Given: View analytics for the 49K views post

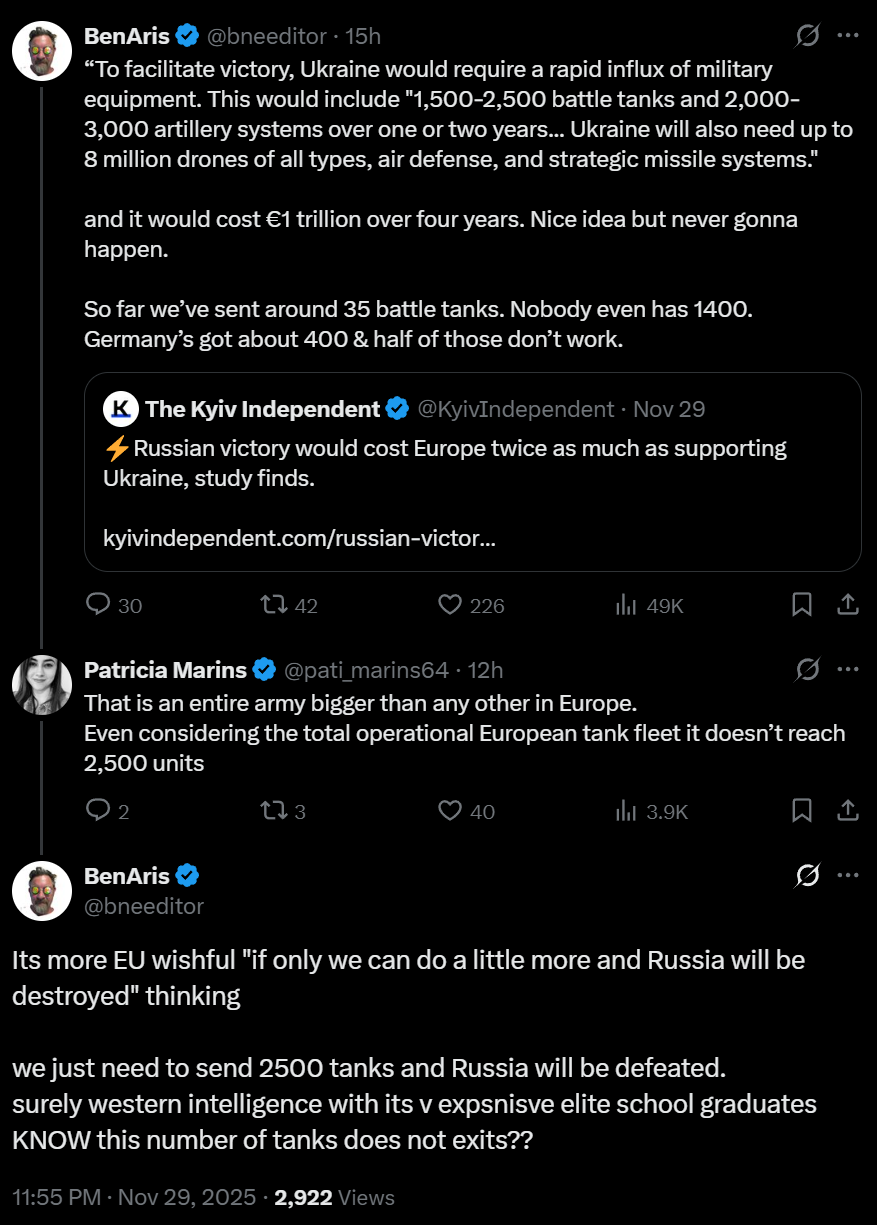Looking at the screenshot, I should (x=627, y=605).
